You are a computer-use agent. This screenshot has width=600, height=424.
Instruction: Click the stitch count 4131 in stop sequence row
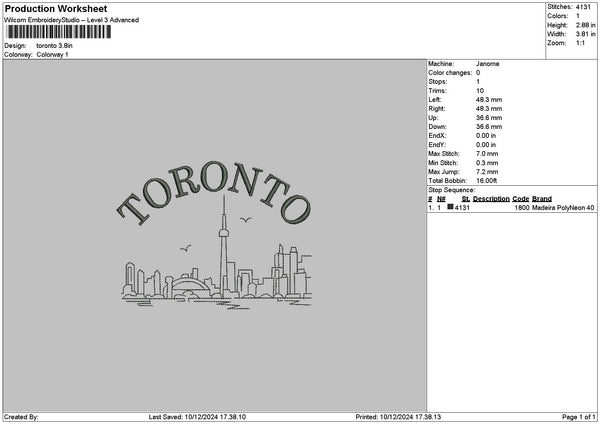(462, 208)
